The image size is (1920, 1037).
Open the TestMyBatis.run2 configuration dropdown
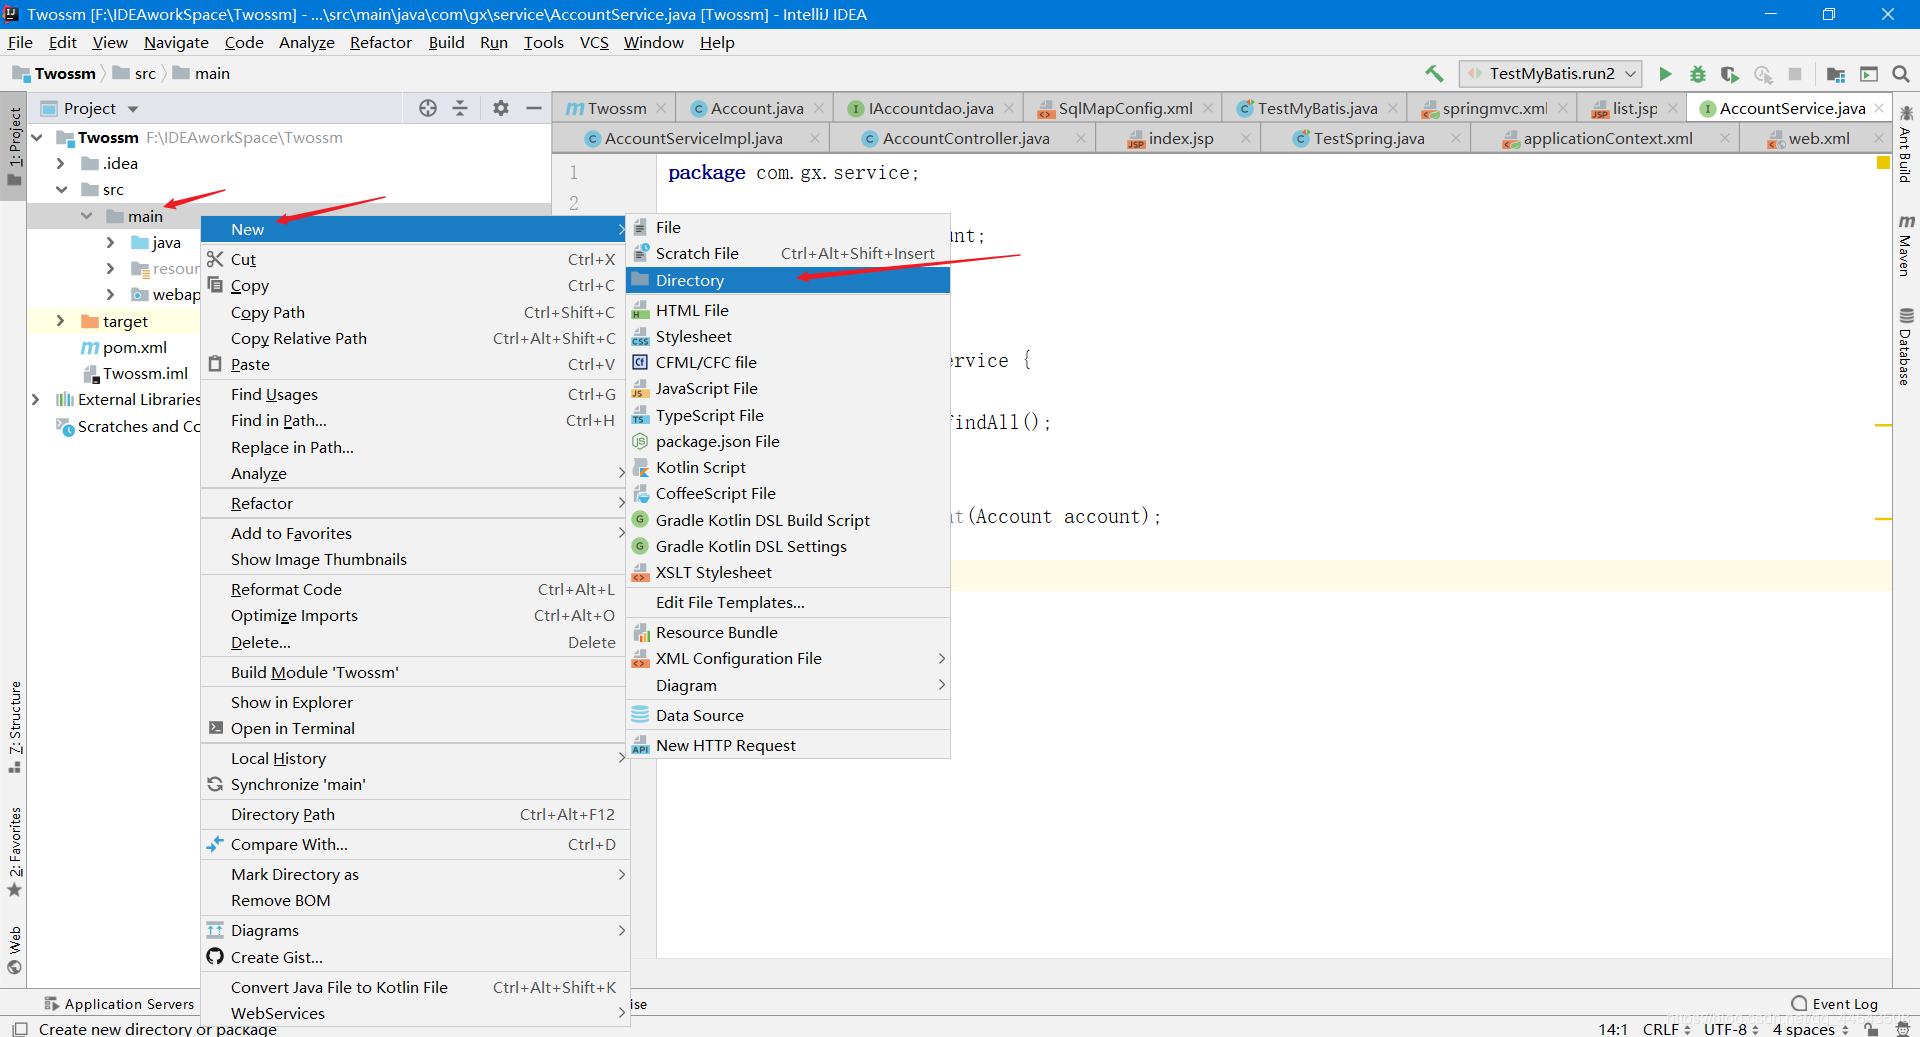click(x=1551, y=74)
